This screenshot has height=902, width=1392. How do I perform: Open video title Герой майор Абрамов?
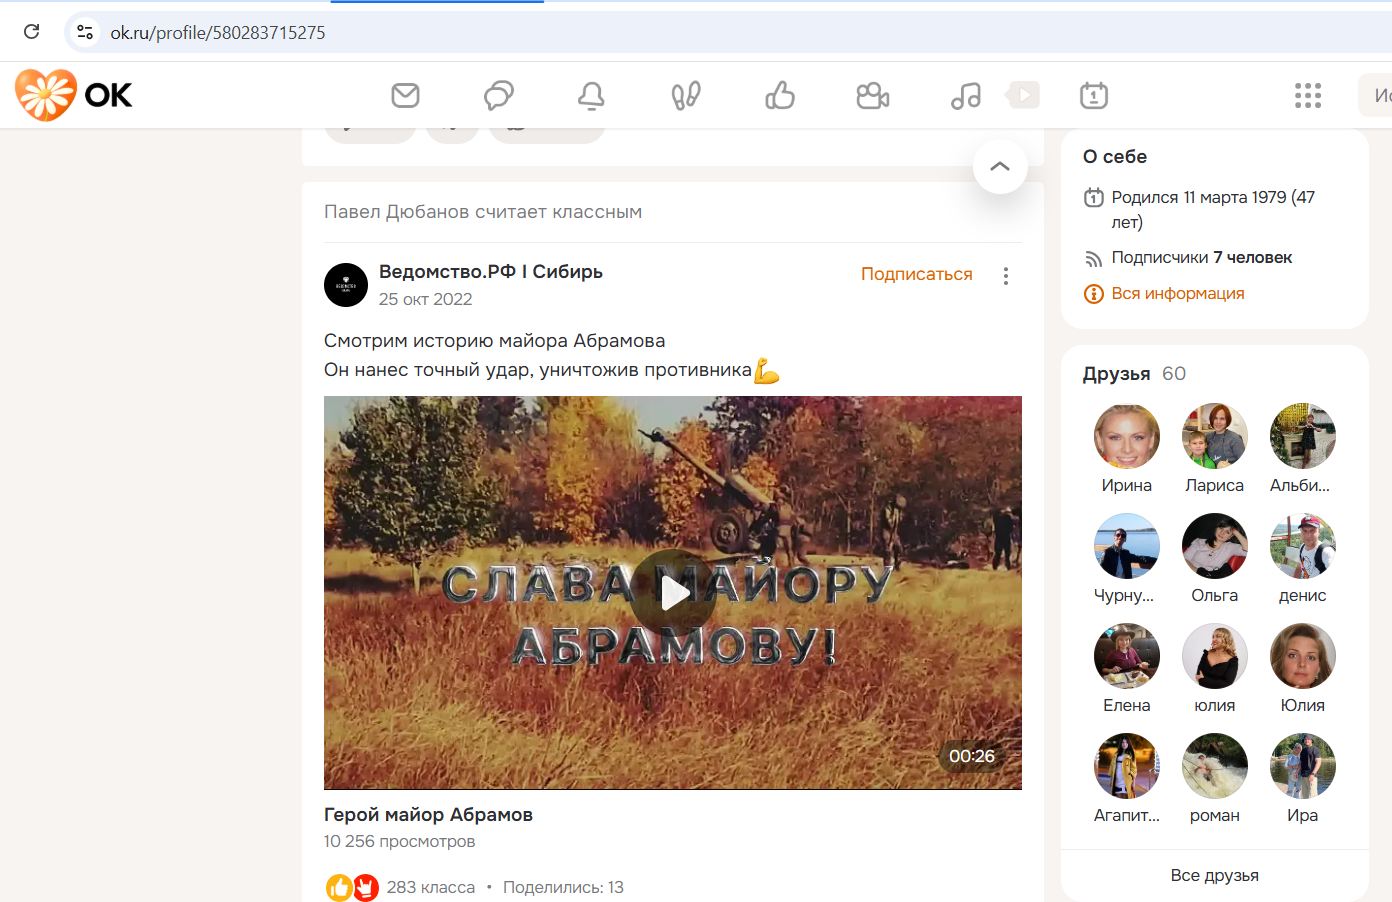pyautogui.click(x=428, y=814)
